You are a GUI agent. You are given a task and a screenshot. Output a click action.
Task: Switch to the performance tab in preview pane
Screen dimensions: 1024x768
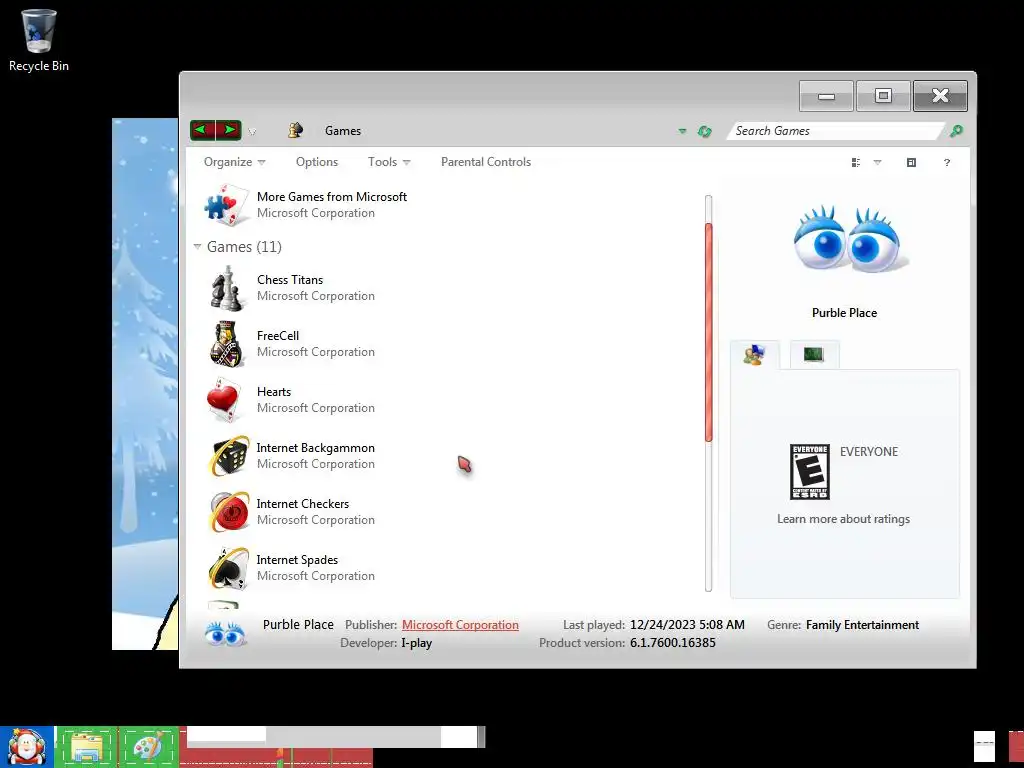click(x=814, y=355)
